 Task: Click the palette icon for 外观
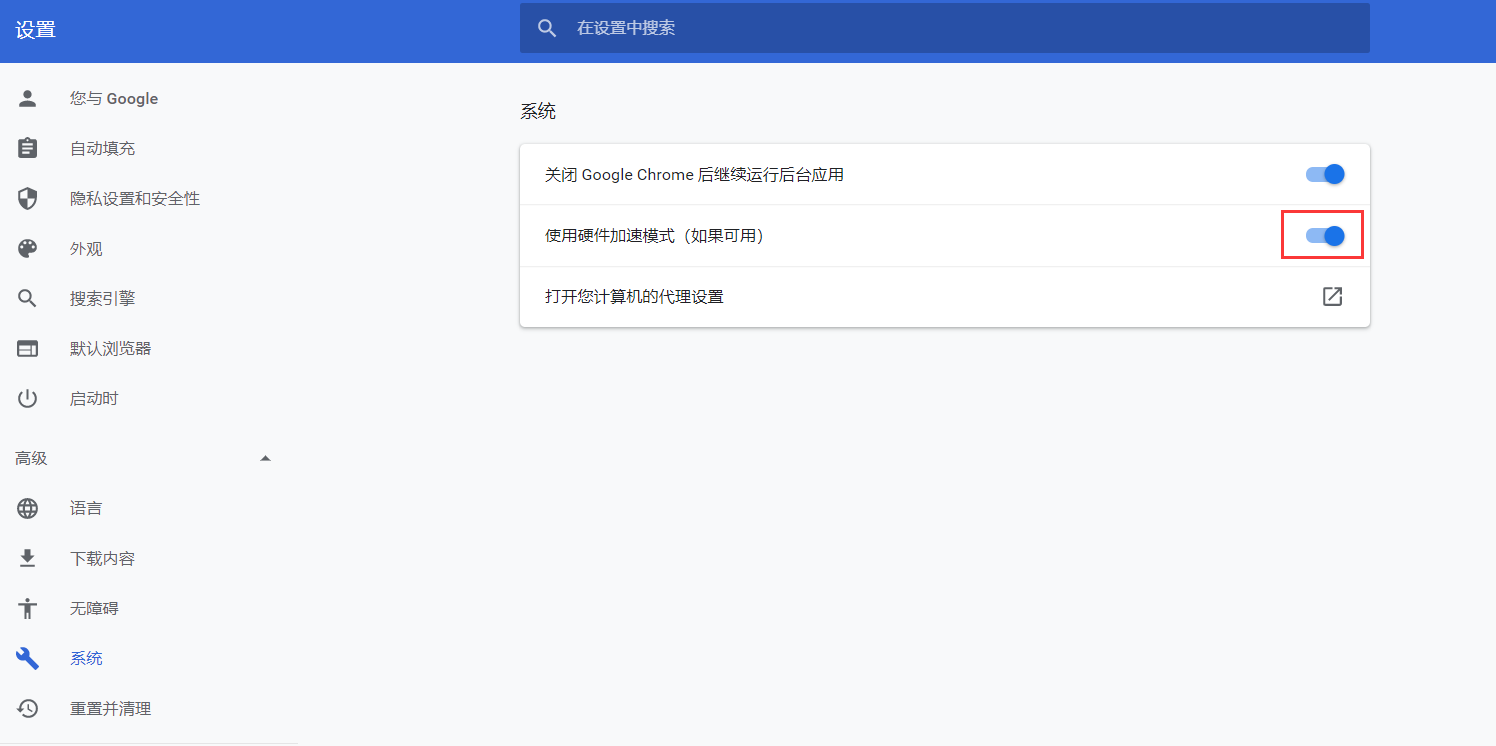tap(28, 248)
